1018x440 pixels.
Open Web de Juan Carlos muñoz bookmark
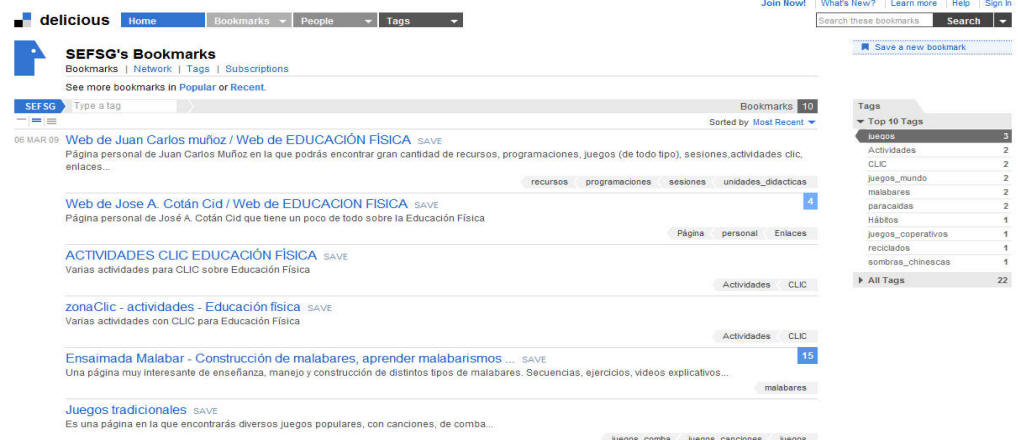click(x=238, y=140)
